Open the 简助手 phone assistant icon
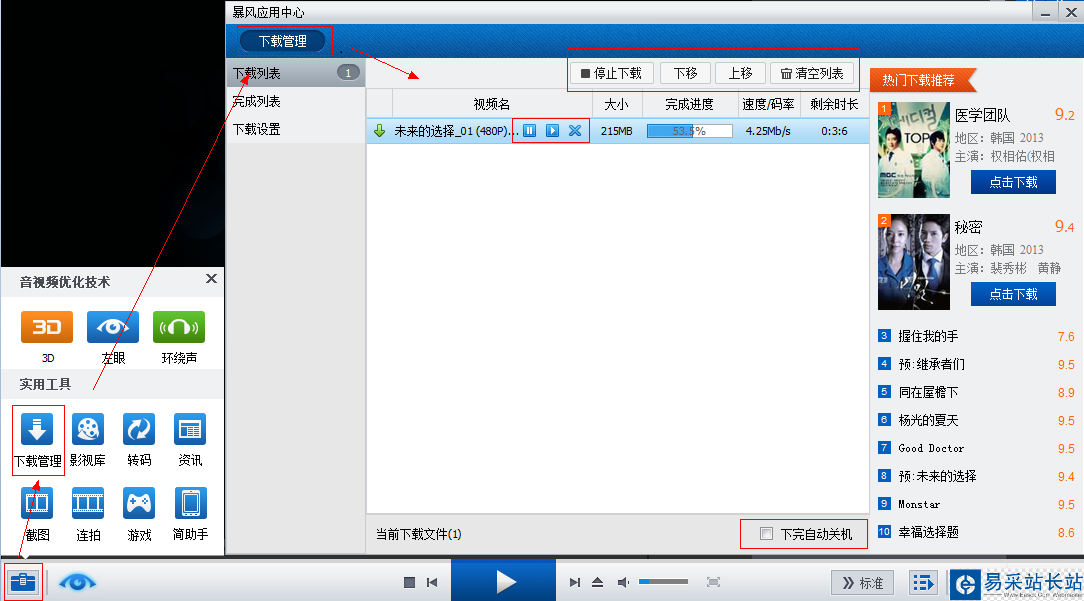Image resolution: width=1084 pixels, height=601 pixels. (x=190, y=503)
